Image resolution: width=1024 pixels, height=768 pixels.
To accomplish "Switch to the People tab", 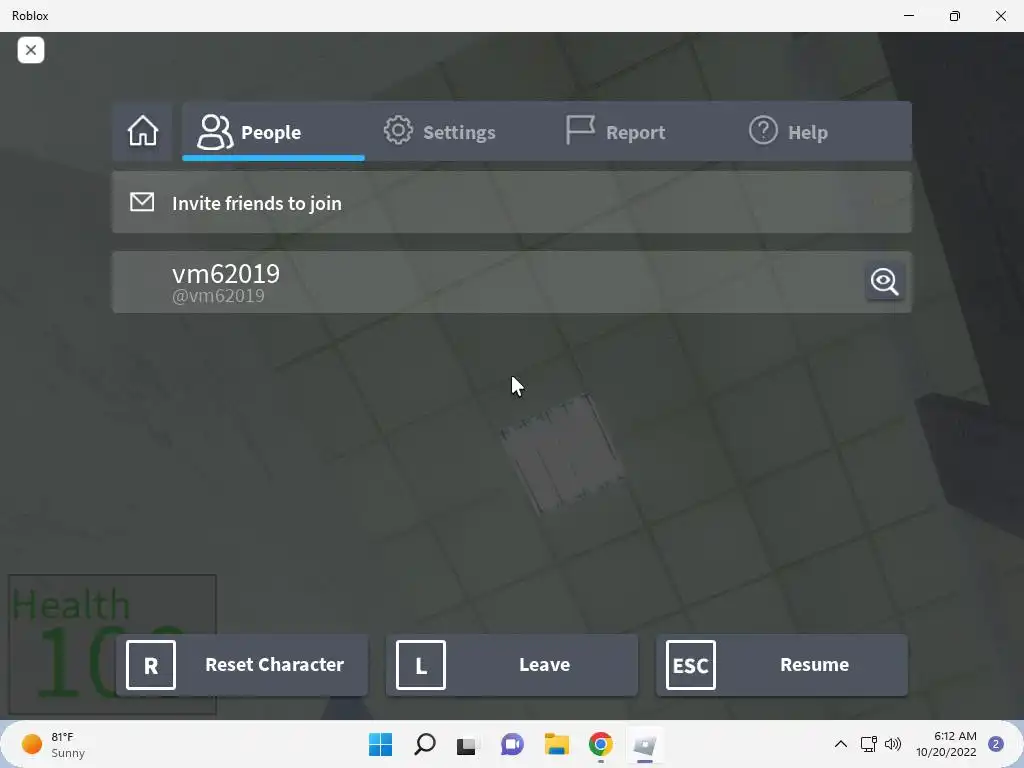I will click(273, 131).
